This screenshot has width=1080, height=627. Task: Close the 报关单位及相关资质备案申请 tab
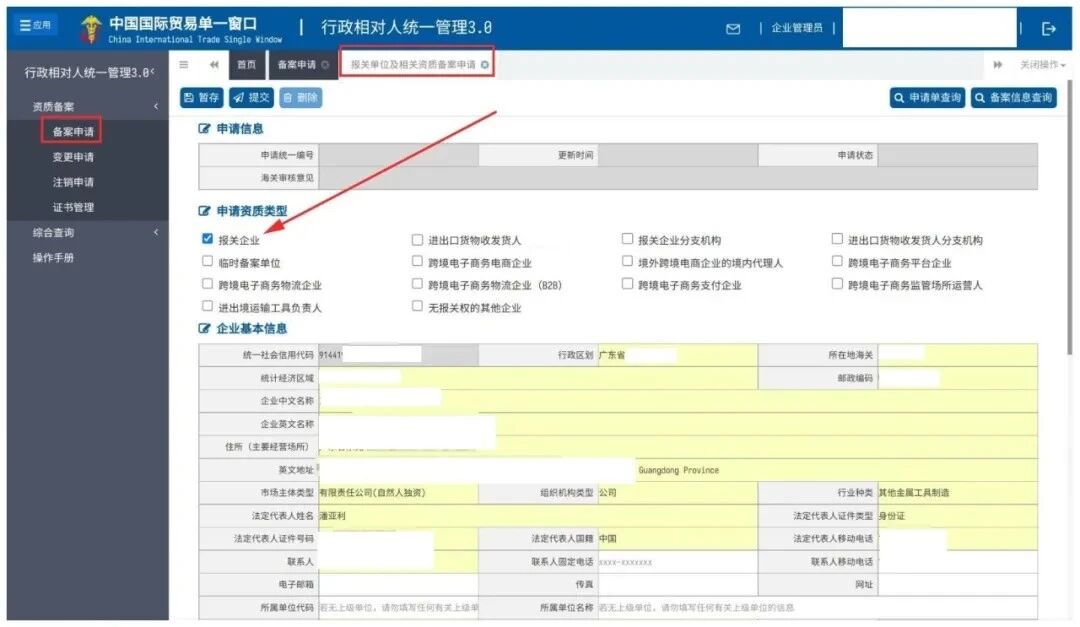(485, 65)
